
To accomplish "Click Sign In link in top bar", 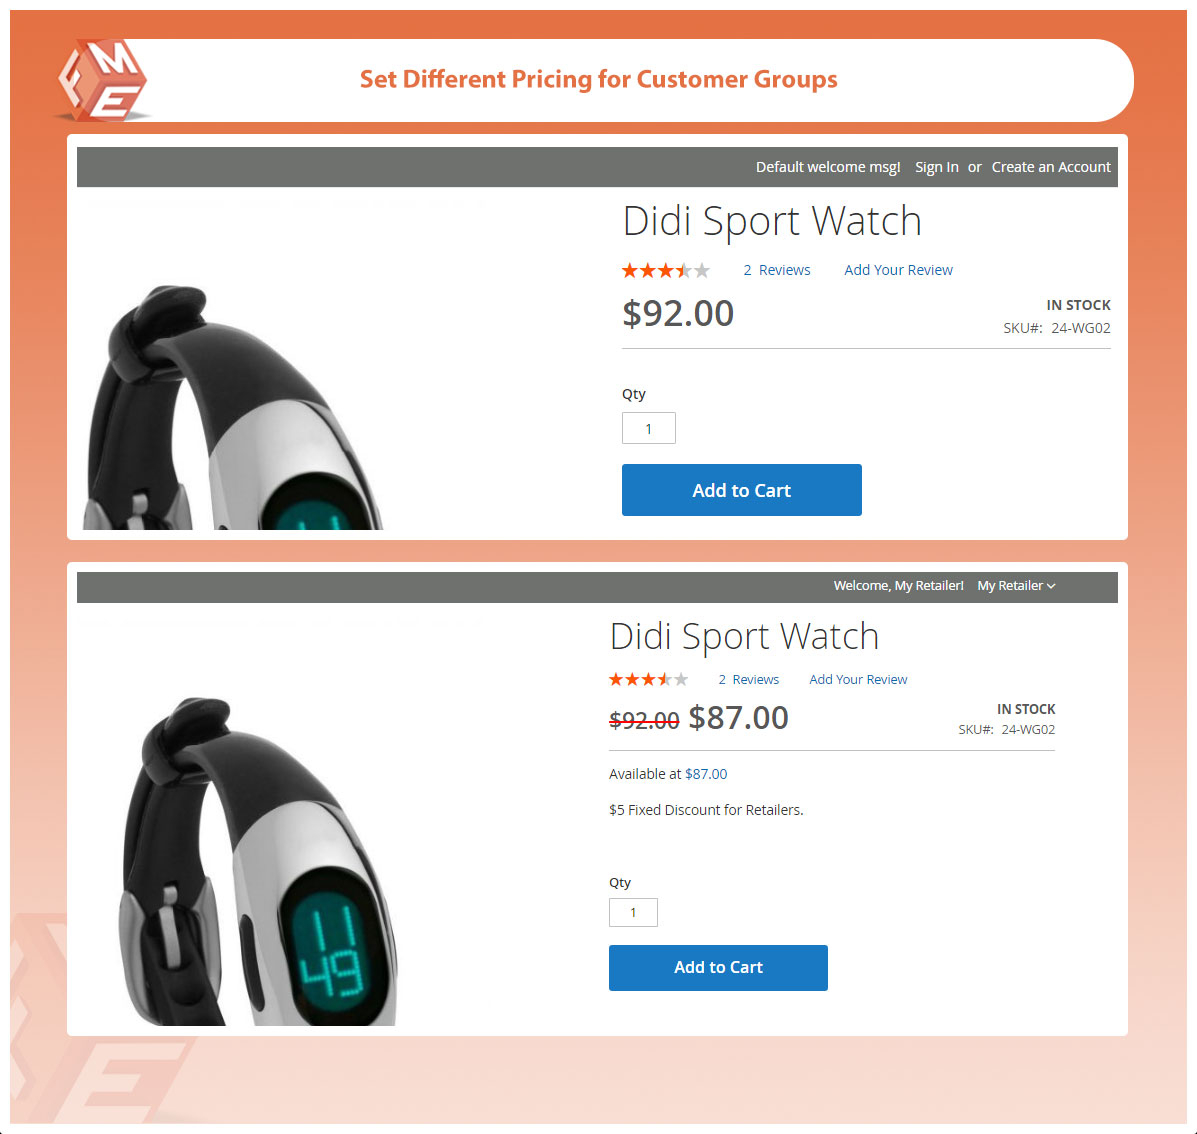I will point(937,167).
